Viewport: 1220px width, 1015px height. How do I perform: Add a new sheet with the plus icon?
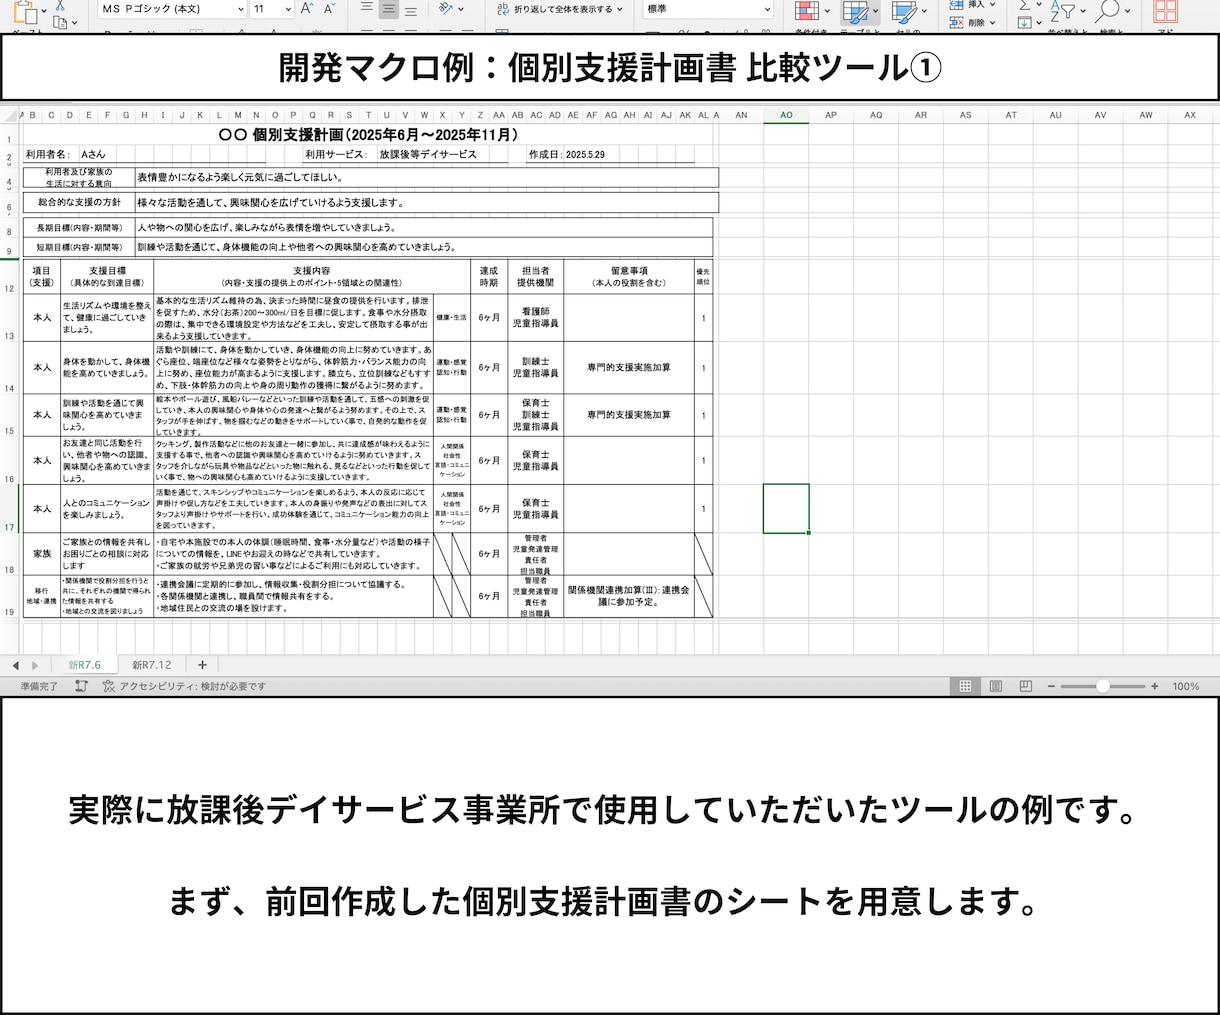[x=202, y=665]
